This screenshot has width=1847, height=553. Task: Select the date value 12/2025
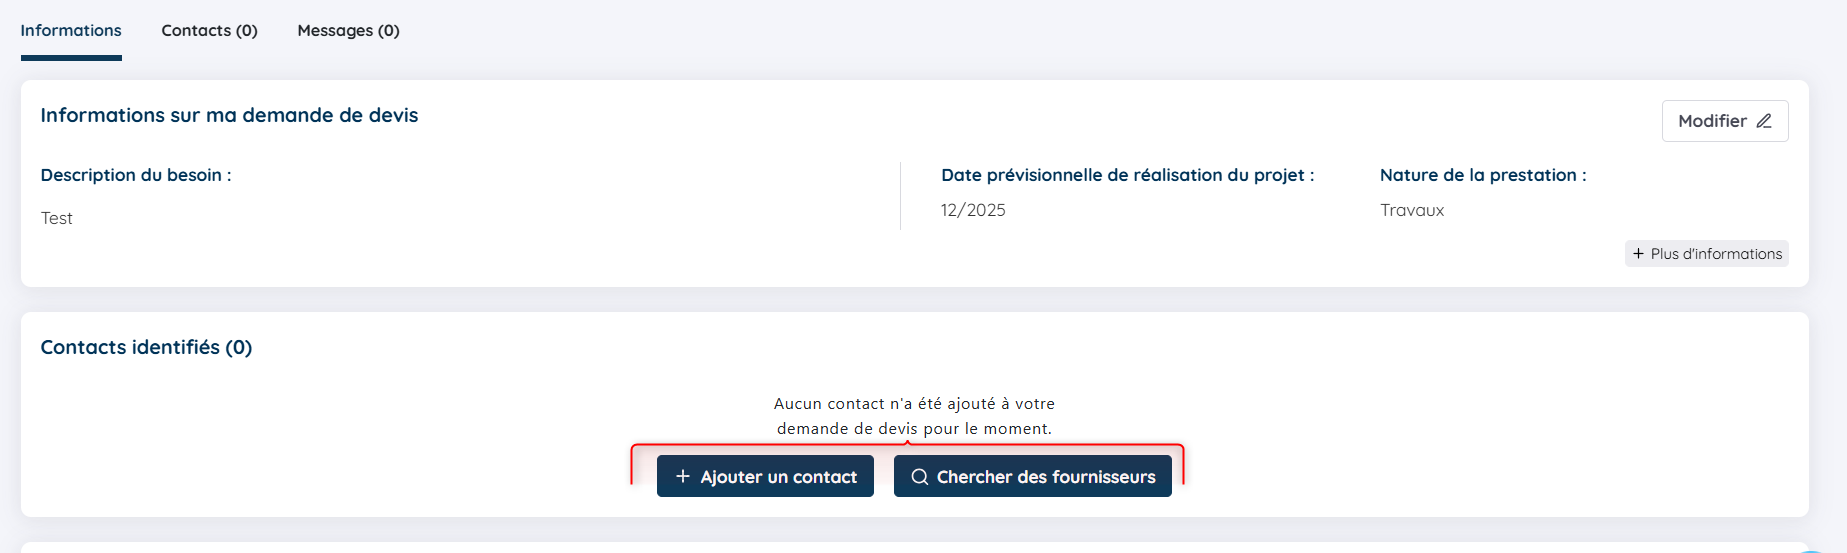pos(973,210)
